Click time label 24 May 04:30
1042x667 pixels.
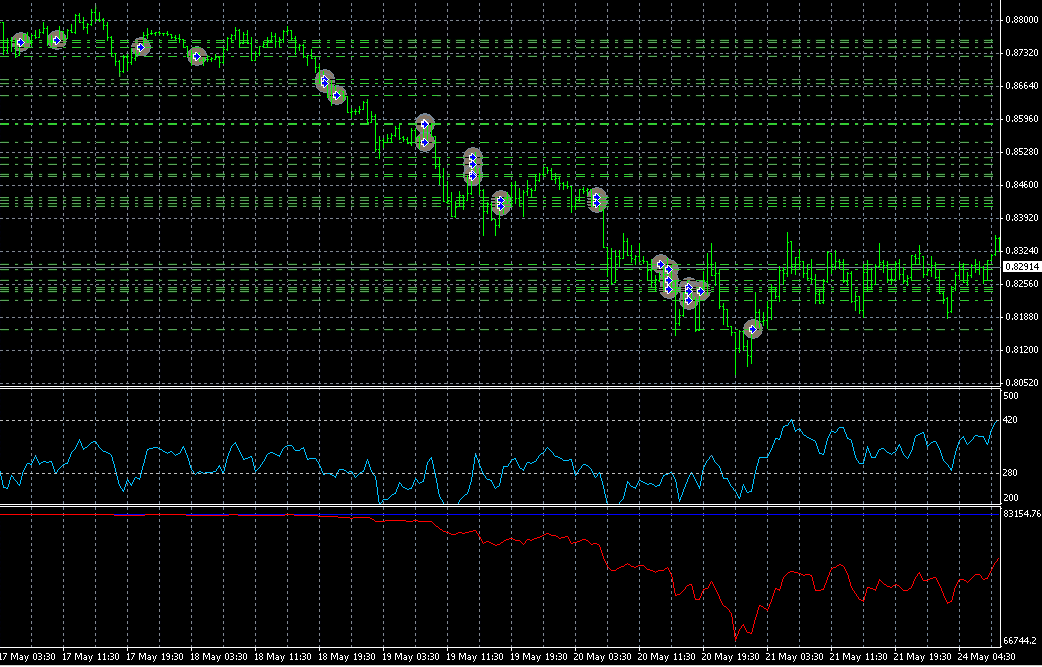coord(986,656)
